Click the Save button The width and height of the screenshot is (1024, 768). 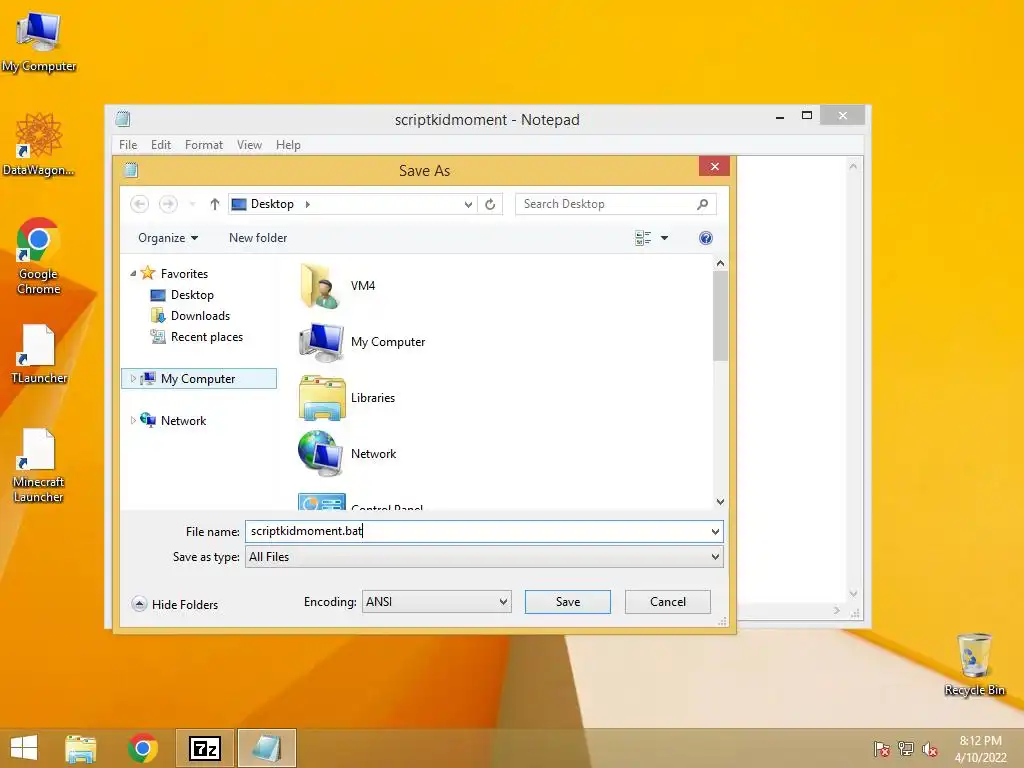tap(568, 601)
